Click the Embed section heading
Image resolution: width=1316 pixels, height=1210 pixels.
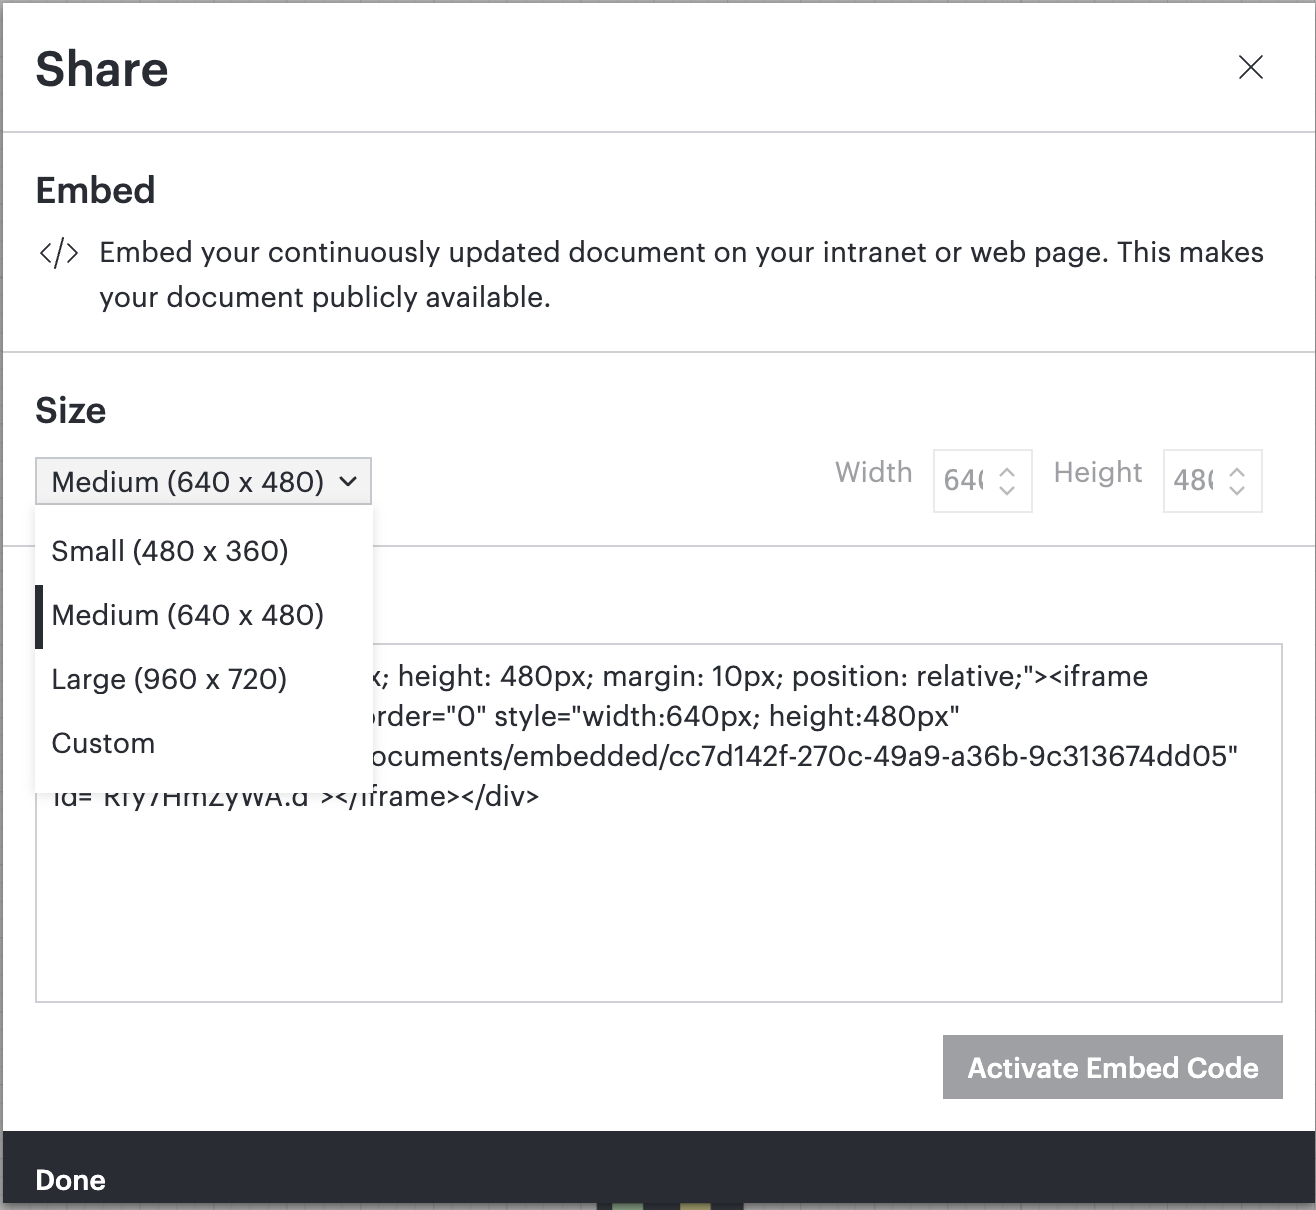click(96, 190)
